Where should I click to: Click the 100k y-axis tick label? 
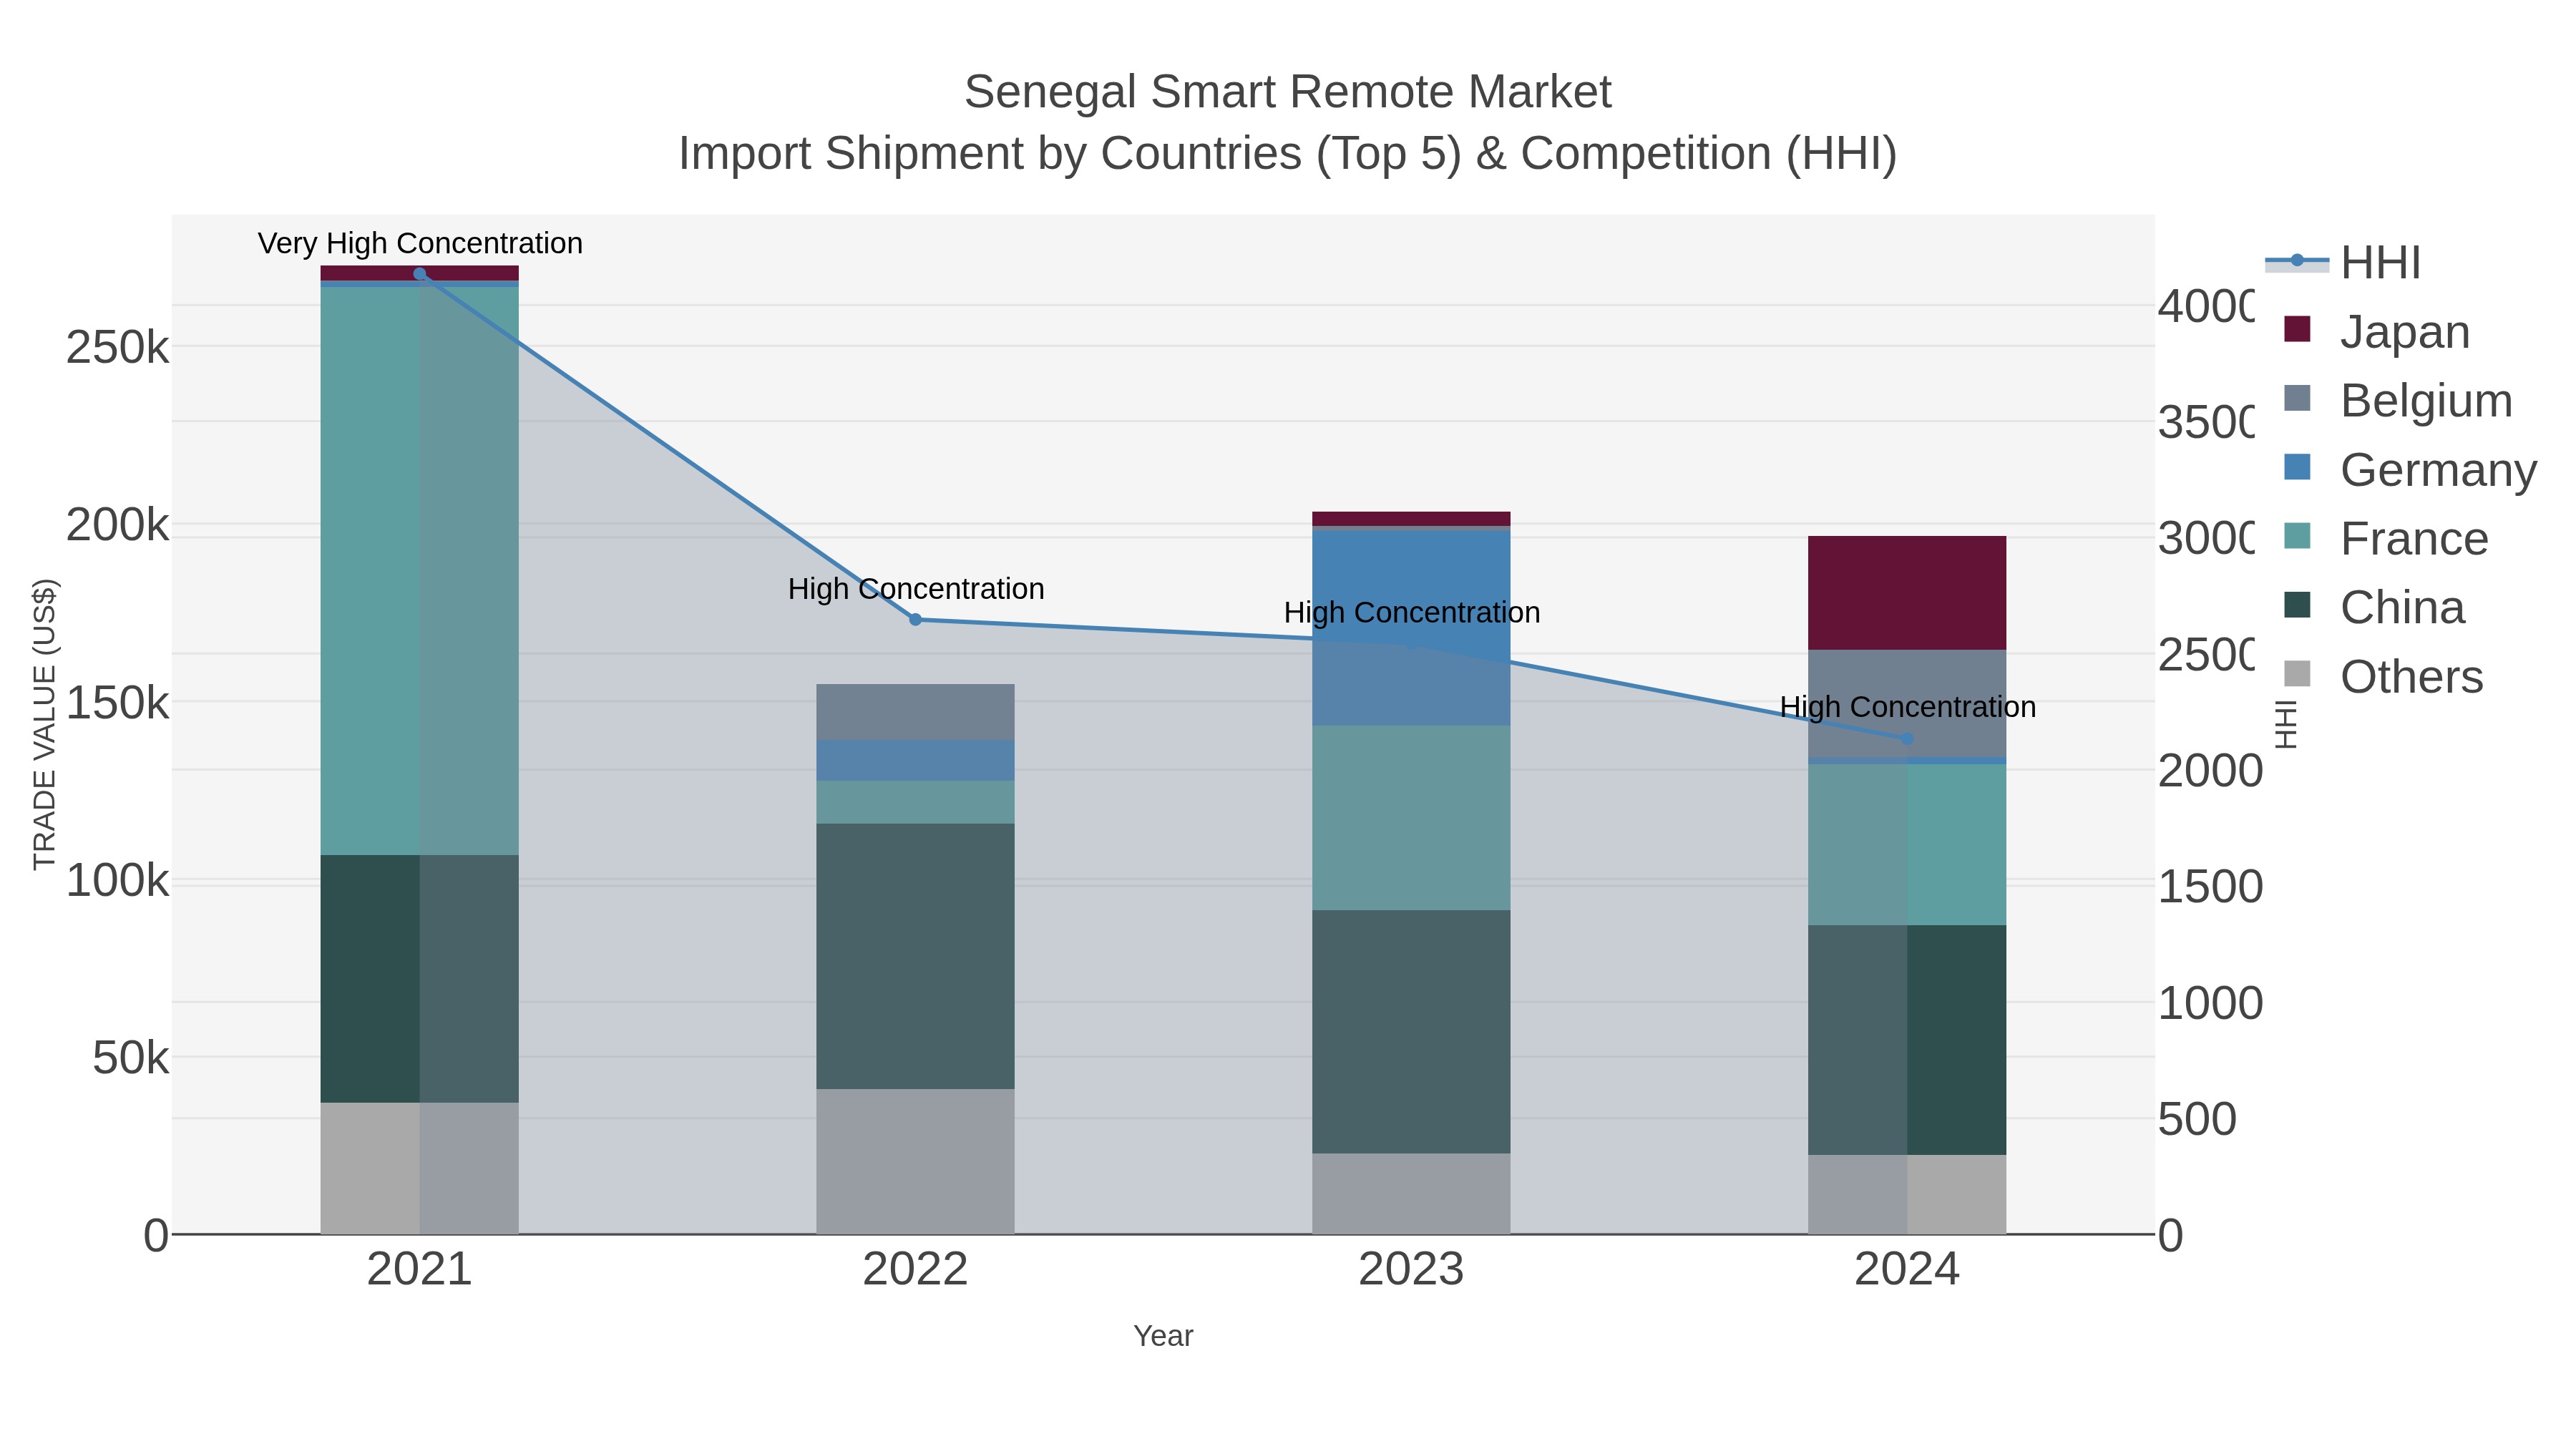(117, 881)
